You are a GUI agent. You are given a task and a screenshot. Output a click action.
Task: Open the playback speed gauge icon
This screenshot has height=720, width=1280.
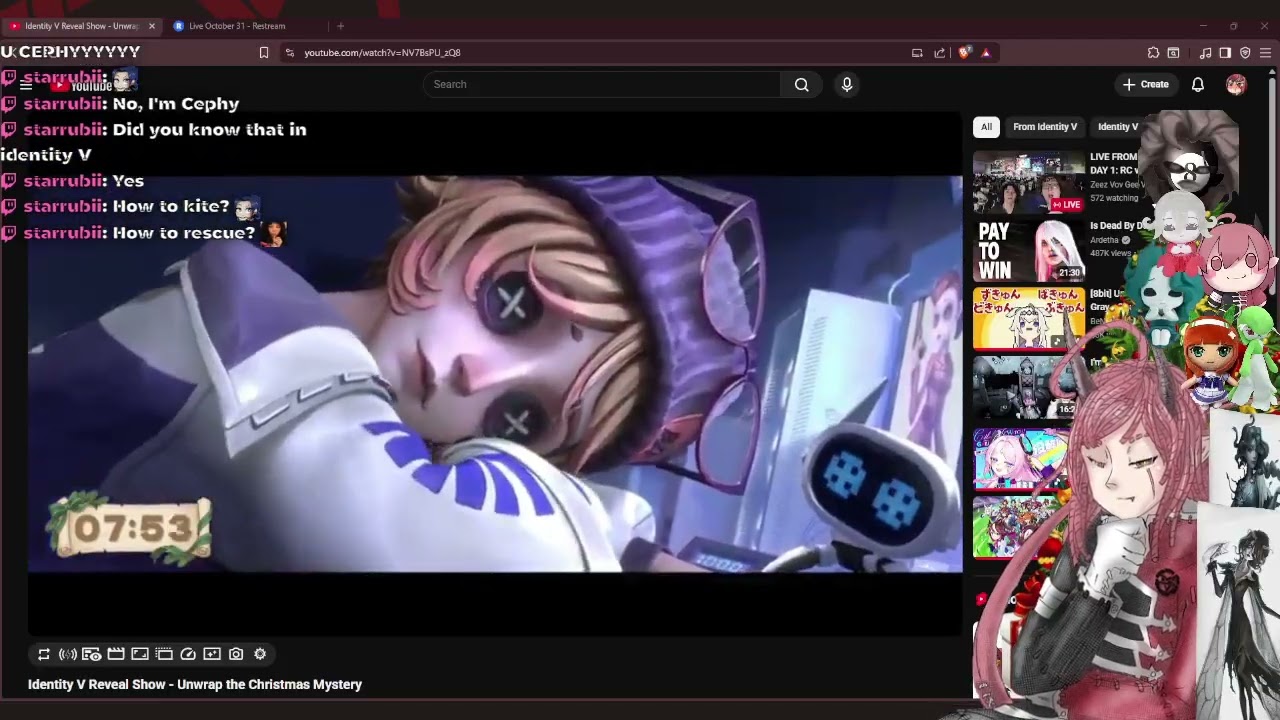click(188, 654)
